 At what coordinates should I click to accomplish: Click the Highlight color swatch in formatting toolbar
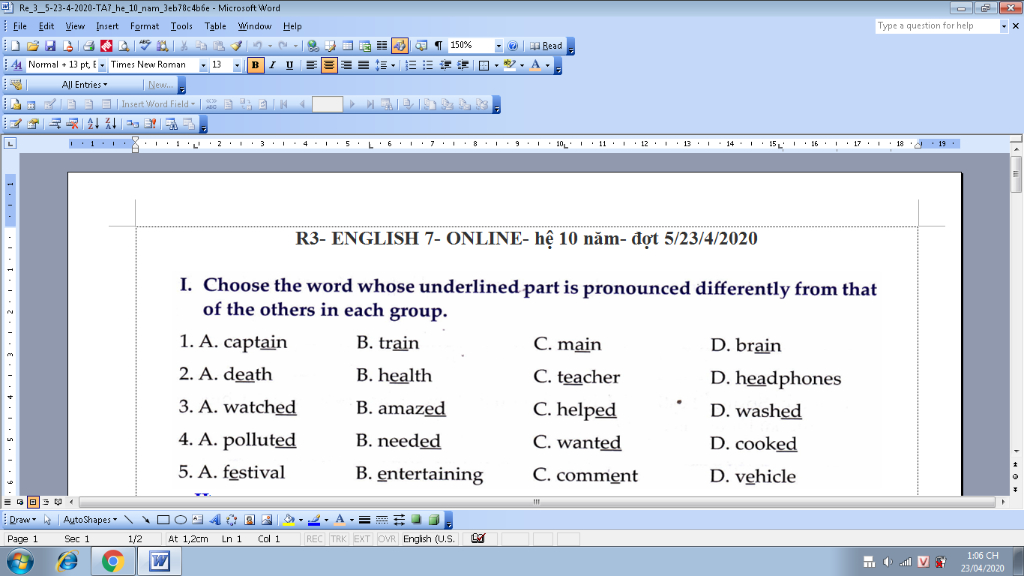coord(510,65)
